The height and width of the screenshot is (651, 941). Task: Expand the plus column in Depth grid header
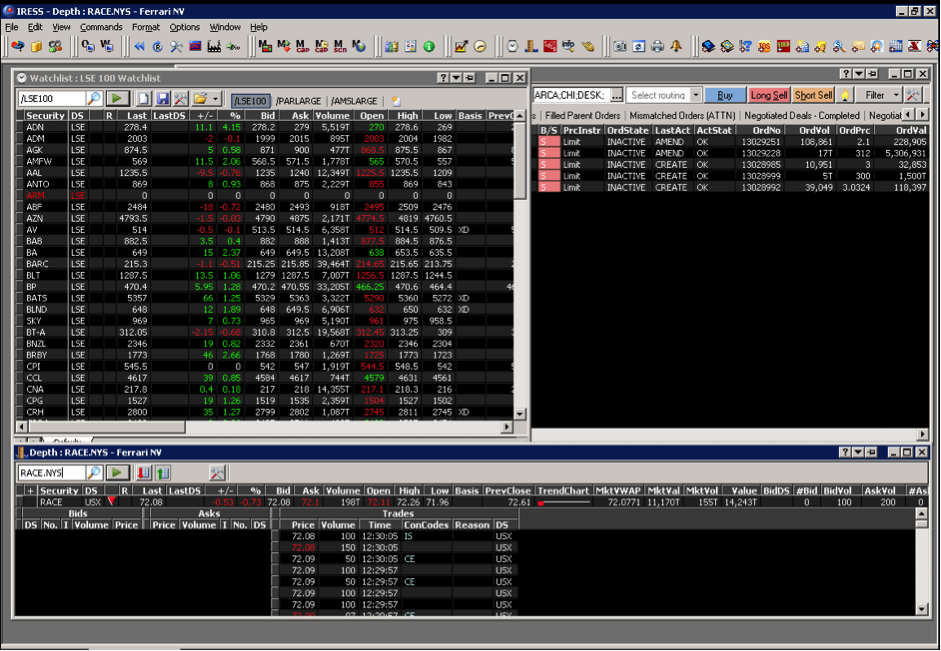point(31,491)
